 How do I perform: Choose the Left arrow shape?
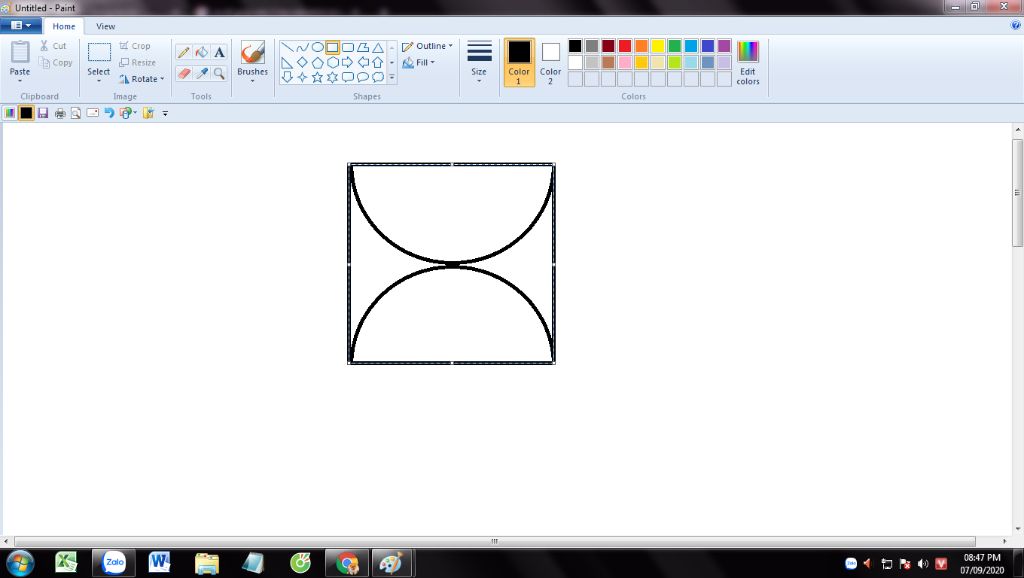pyautogui.click(x=362, y=63)
